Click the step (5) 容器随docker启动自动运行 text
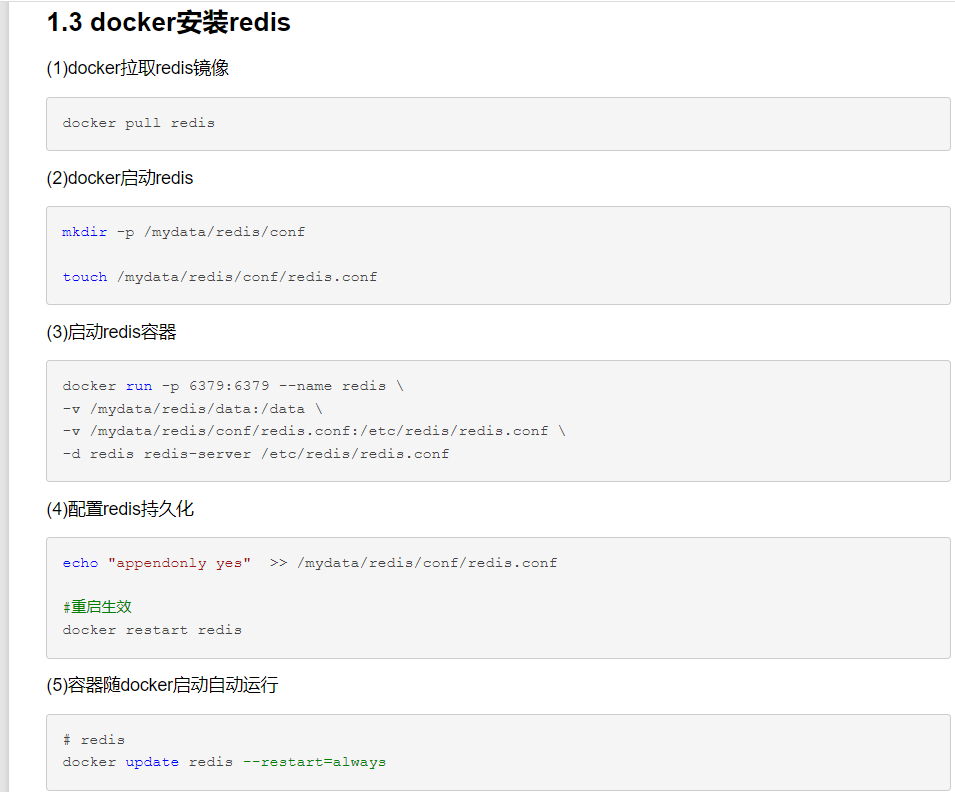955x792 pixels. coord(162,685)
